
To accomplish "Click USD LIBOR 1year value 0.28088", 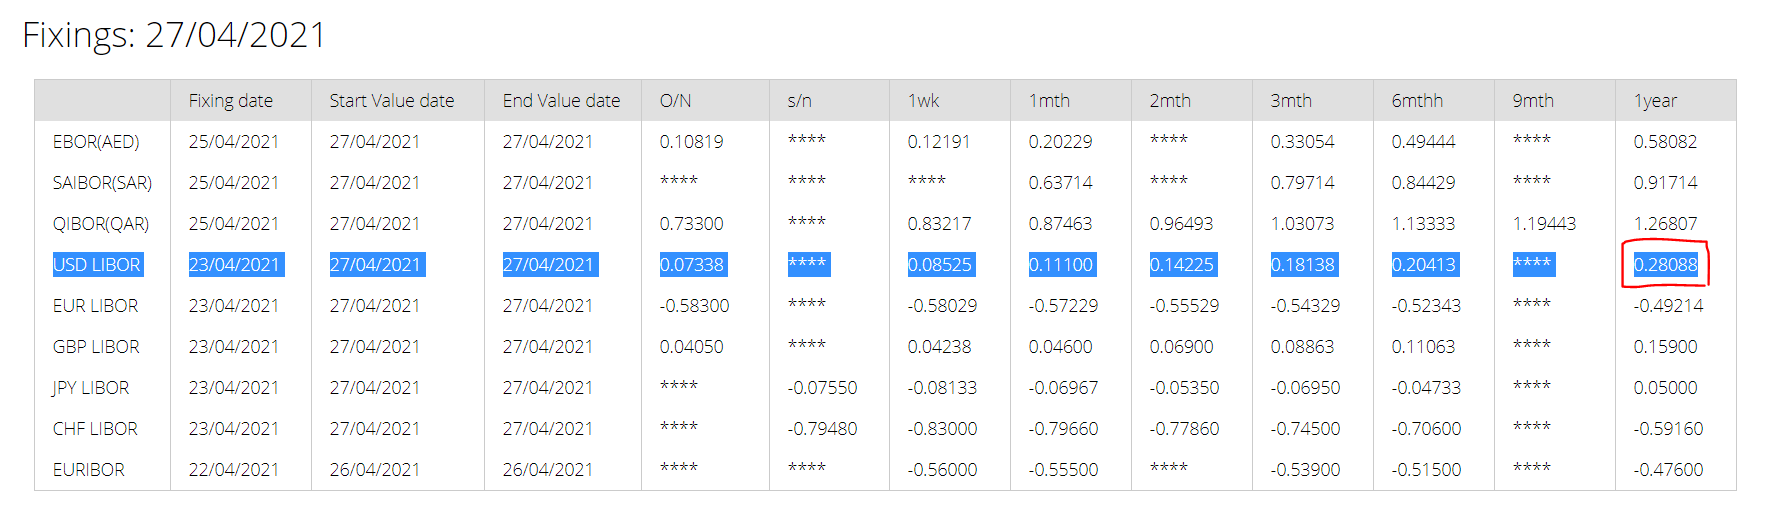I will pos(1665,265).
